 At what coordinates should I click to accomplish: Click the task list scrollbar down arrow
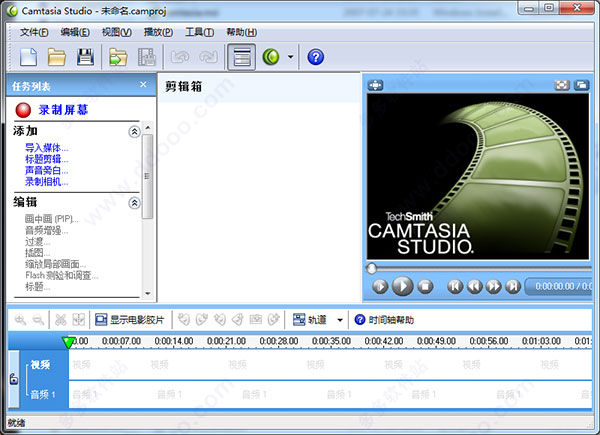pyautogui.click(x=148, y=293)
